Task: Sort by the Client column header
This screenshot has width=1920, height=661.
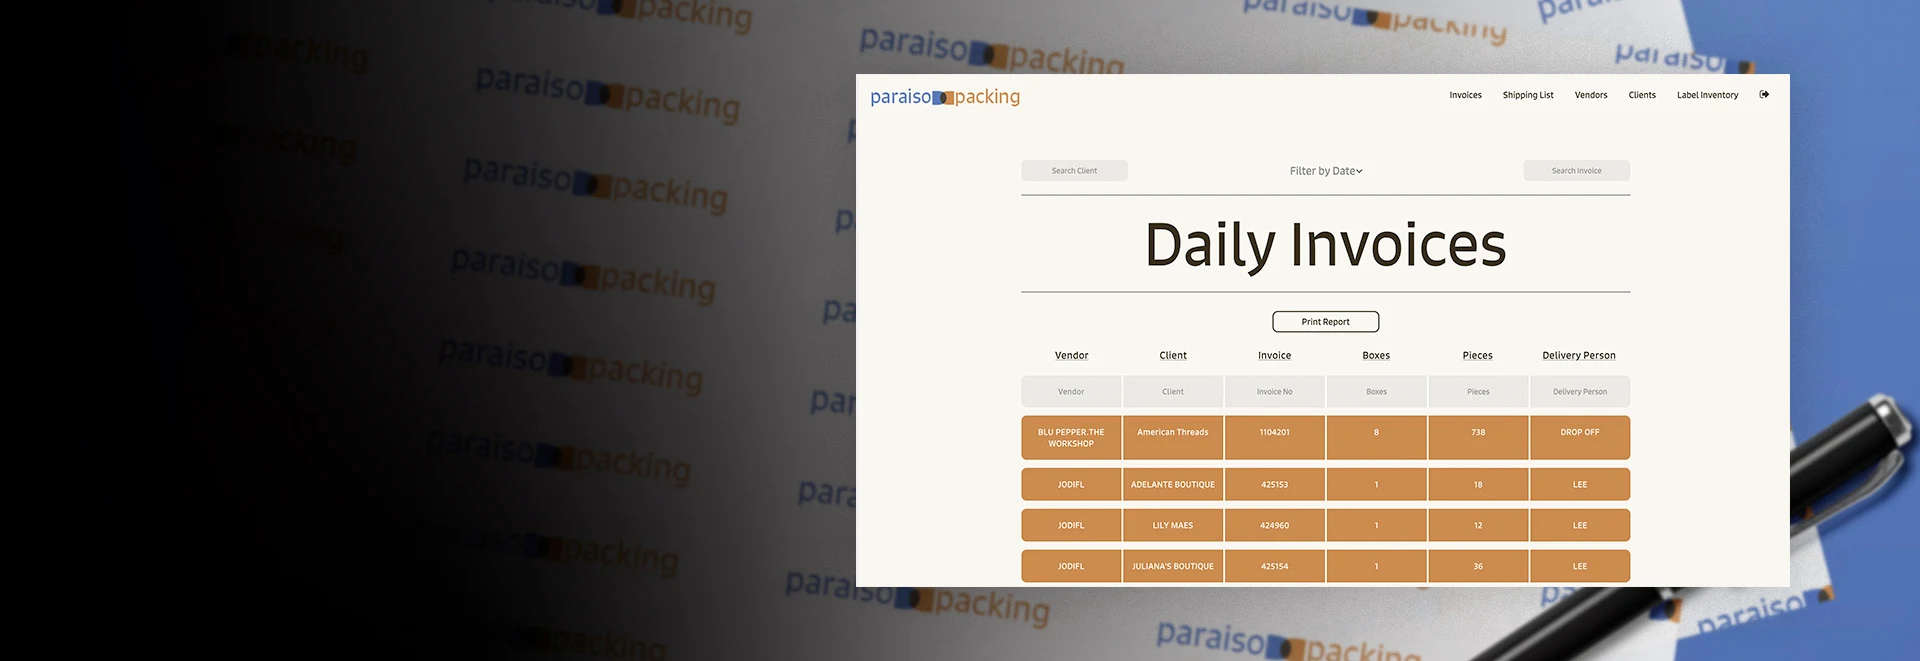Action: 1173,356
